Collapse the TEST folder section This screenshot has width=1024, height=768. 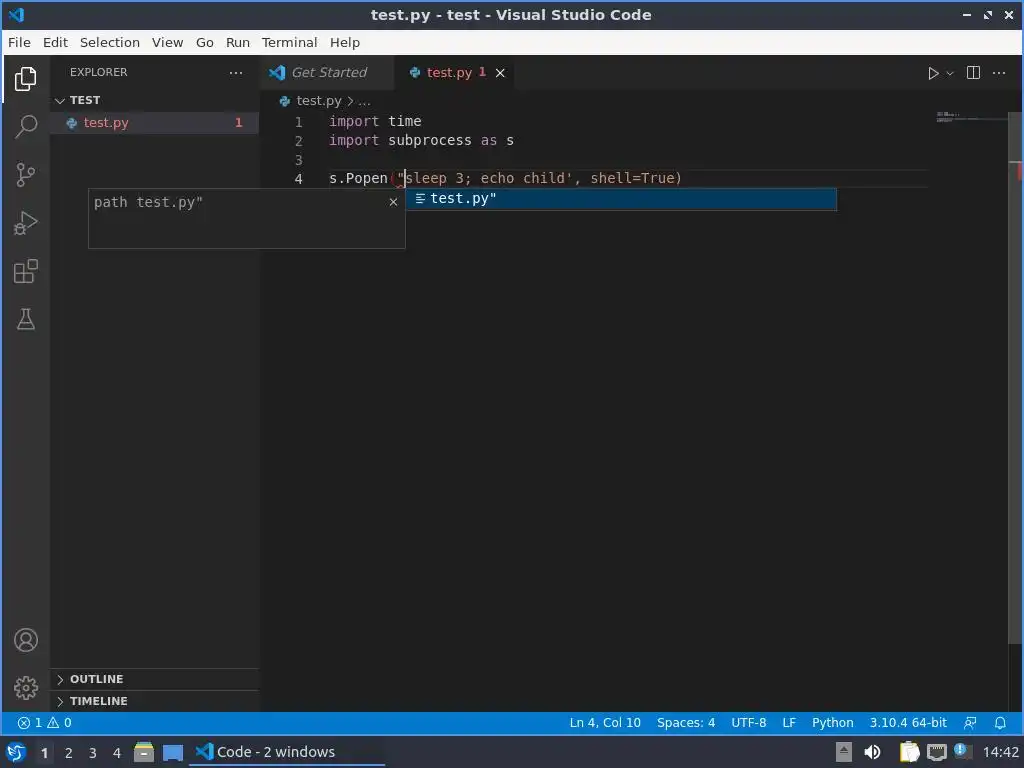coord(155,100)
